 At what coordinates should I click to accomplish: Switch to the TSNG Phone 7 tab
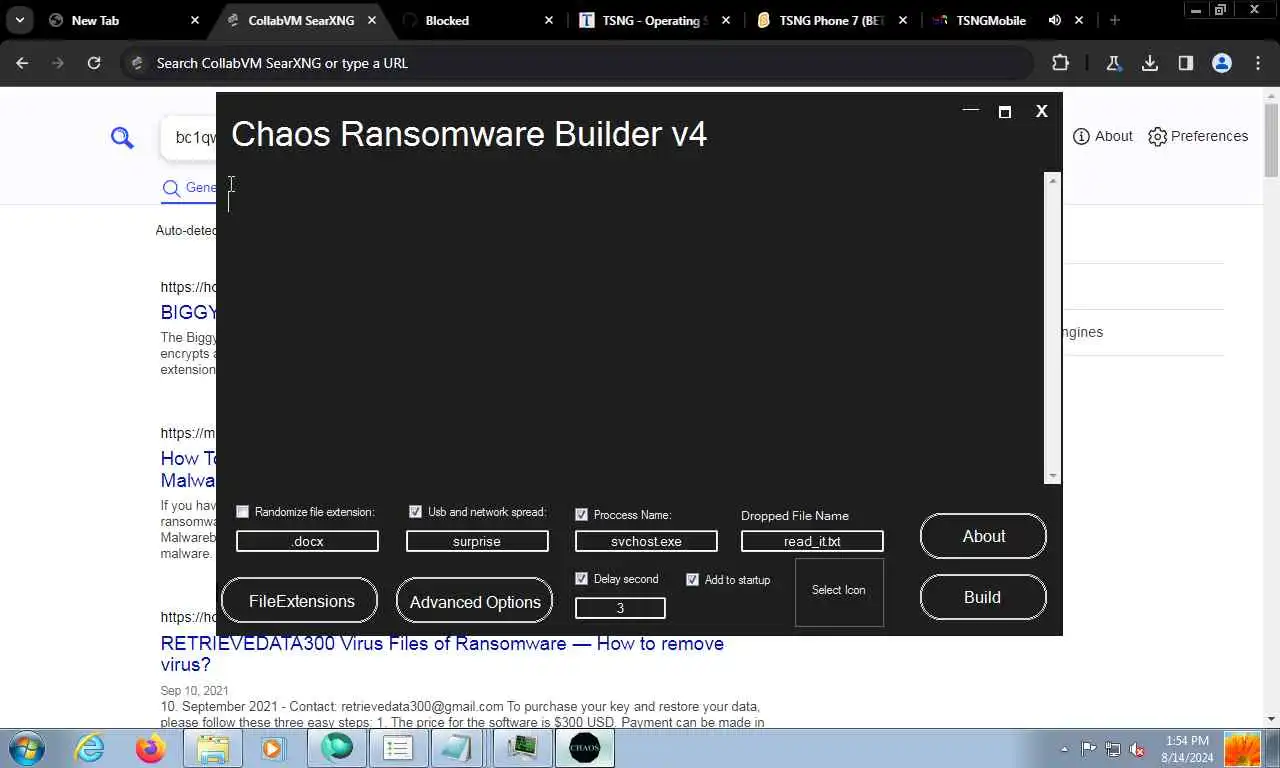pos(832,20)
